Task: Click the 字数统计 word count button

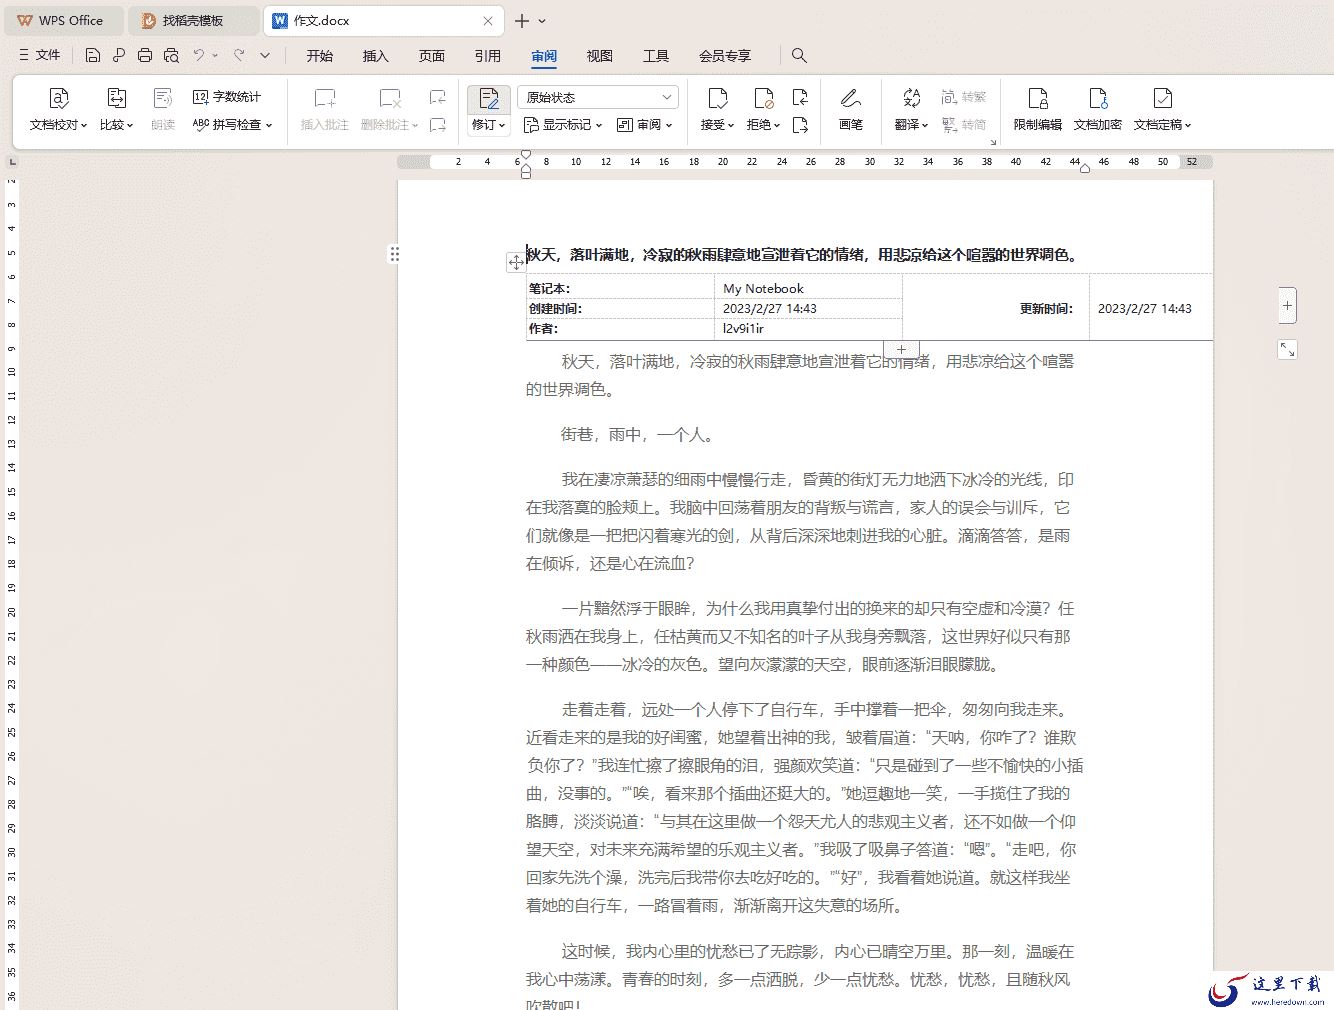Action: [227, 97]
